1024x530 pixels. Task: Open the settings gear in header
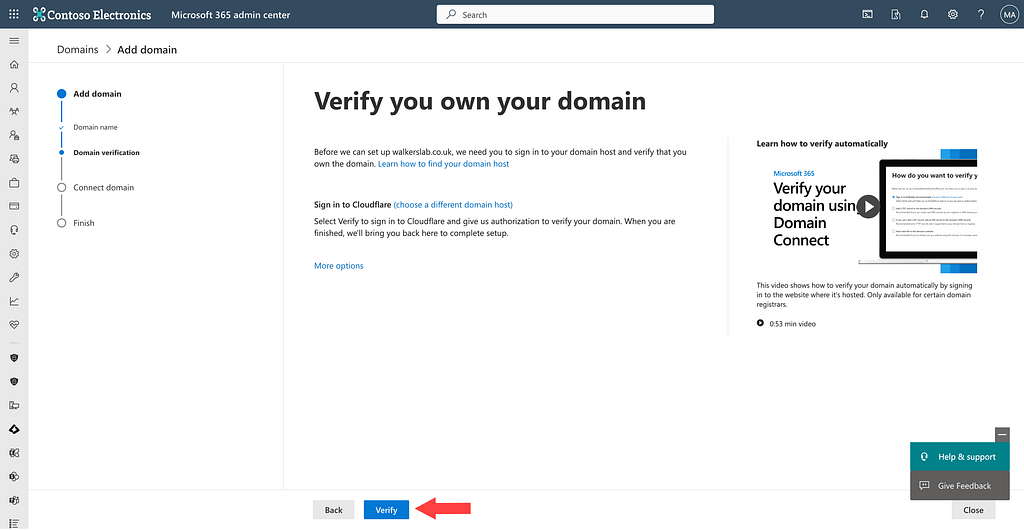[952, 15]
